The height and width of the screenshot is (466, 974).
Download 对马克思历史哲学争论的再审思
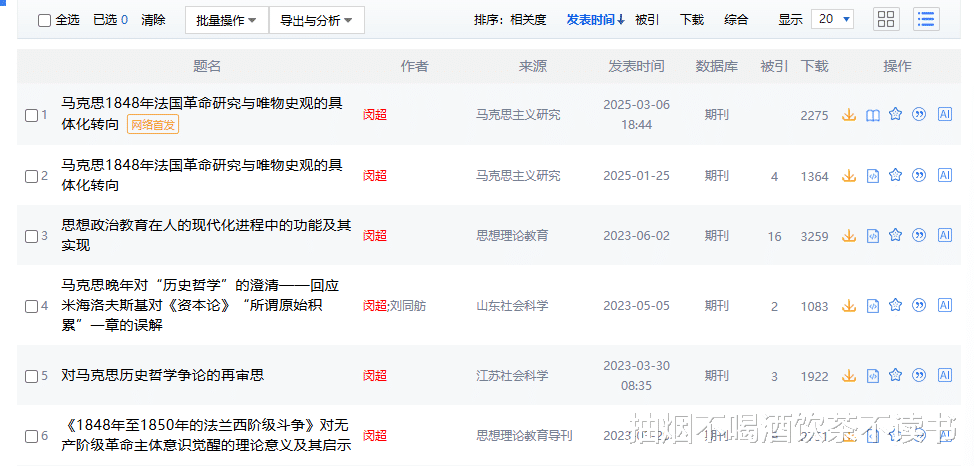point(849,376)
